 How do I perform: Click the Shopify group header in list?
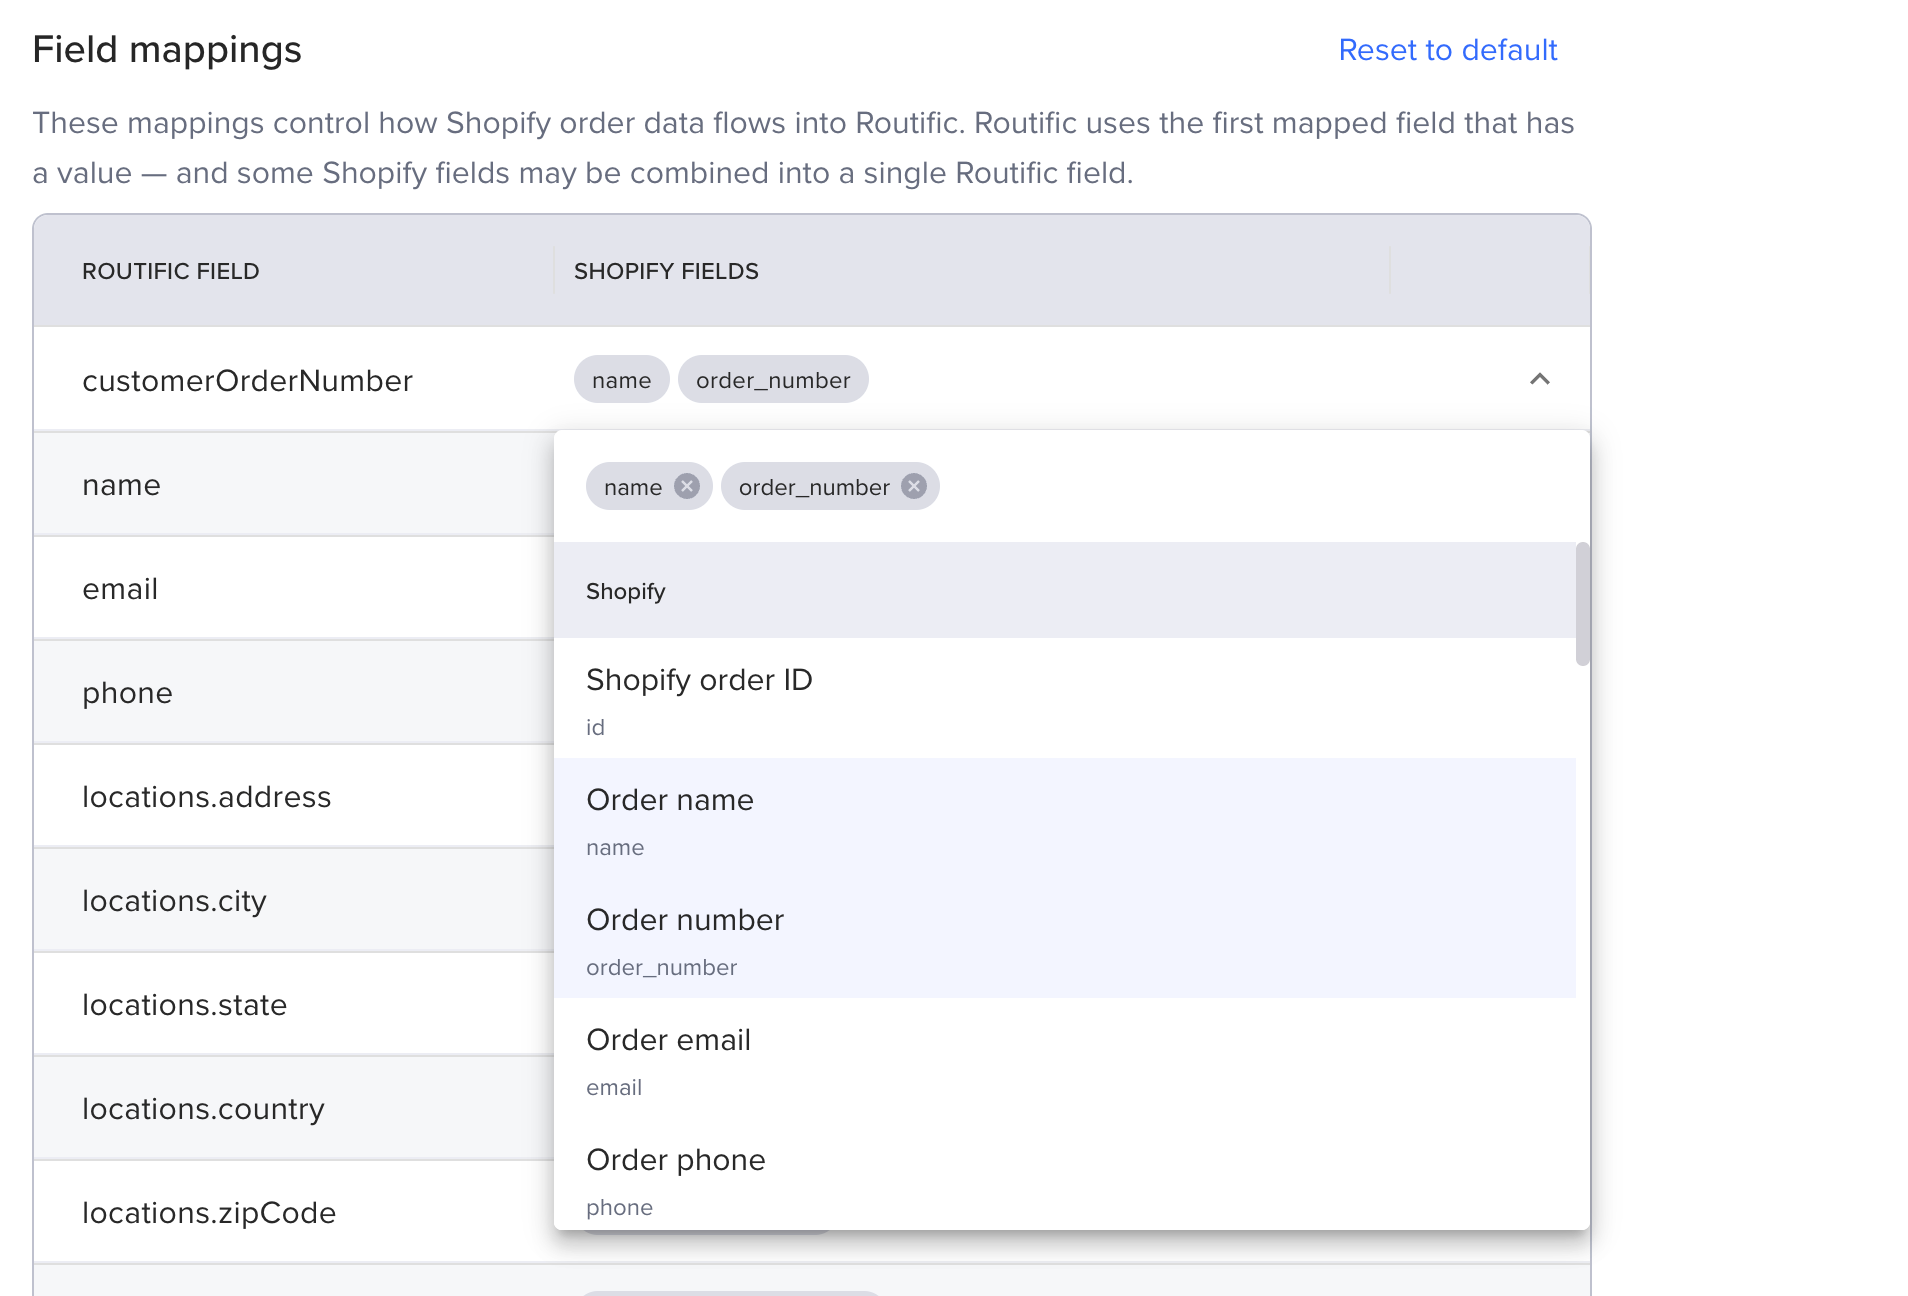click(x=1065, y=590)
